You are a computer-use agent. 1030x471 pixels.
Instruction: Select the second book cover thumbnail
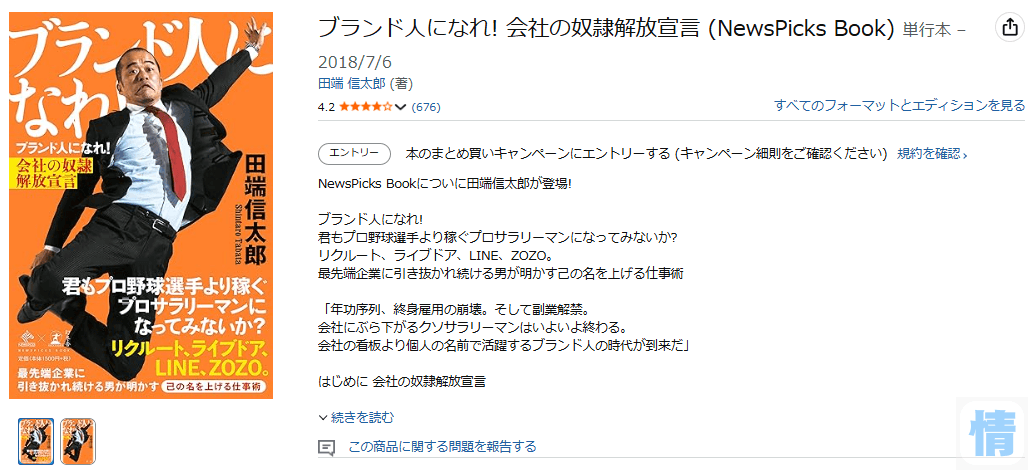[x=78, y=441]
